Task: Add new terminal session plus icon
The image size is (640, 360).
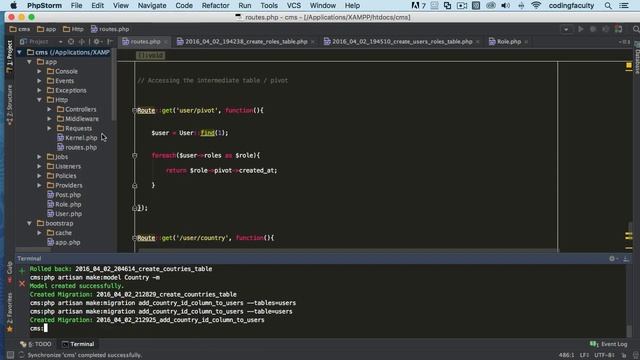Action: click(x=22, y=270)
